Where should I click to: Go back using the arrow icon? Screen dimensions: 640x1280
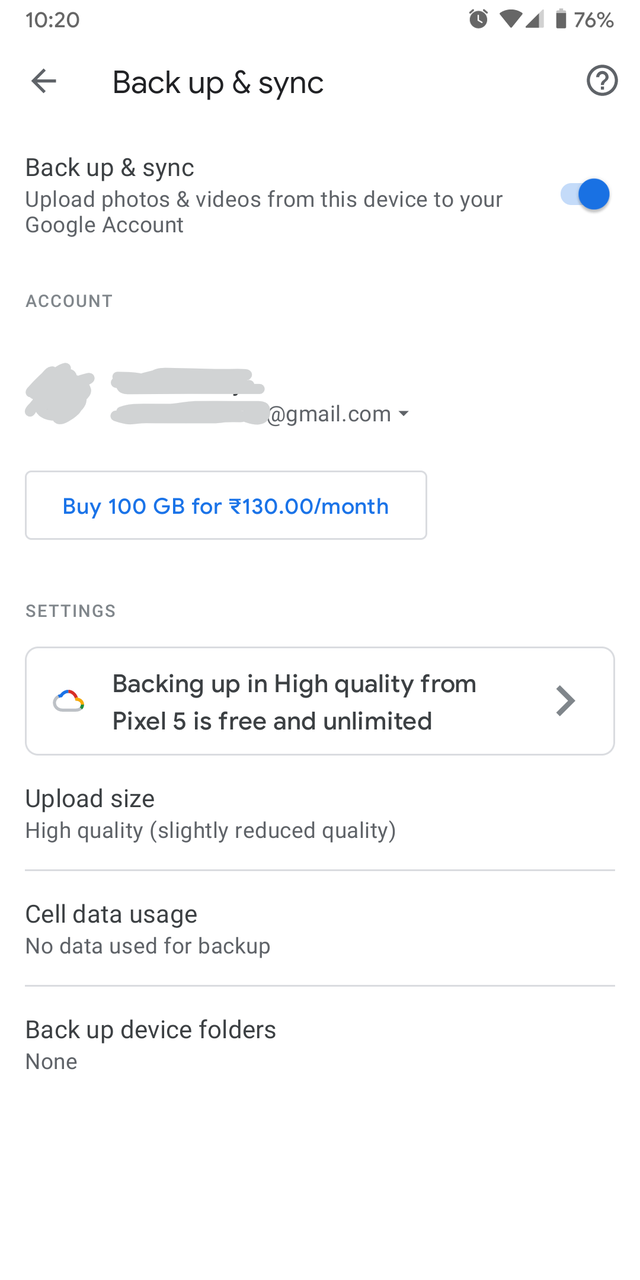coord(44,81)
